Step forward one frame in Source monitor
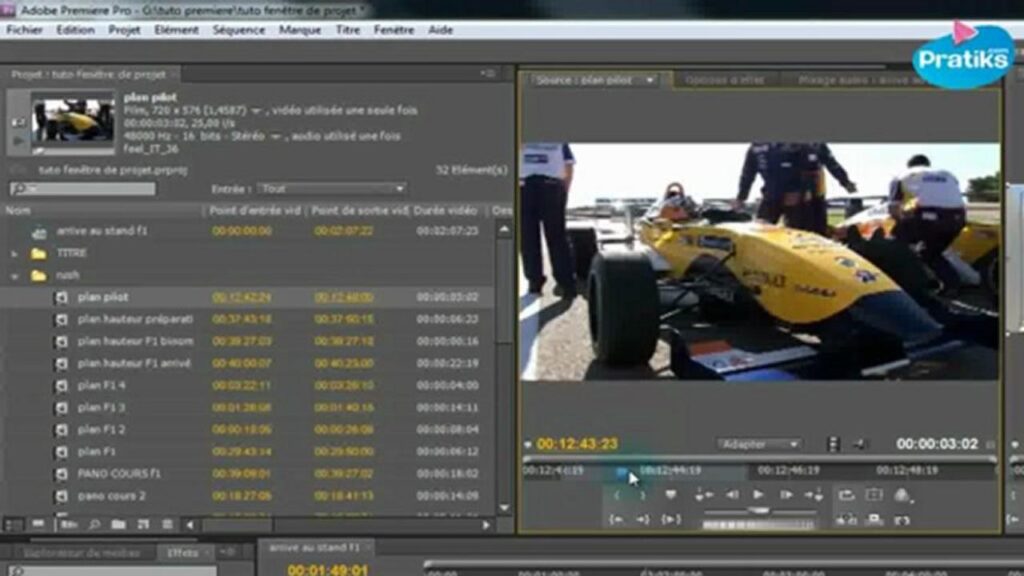 pos(786,495)
